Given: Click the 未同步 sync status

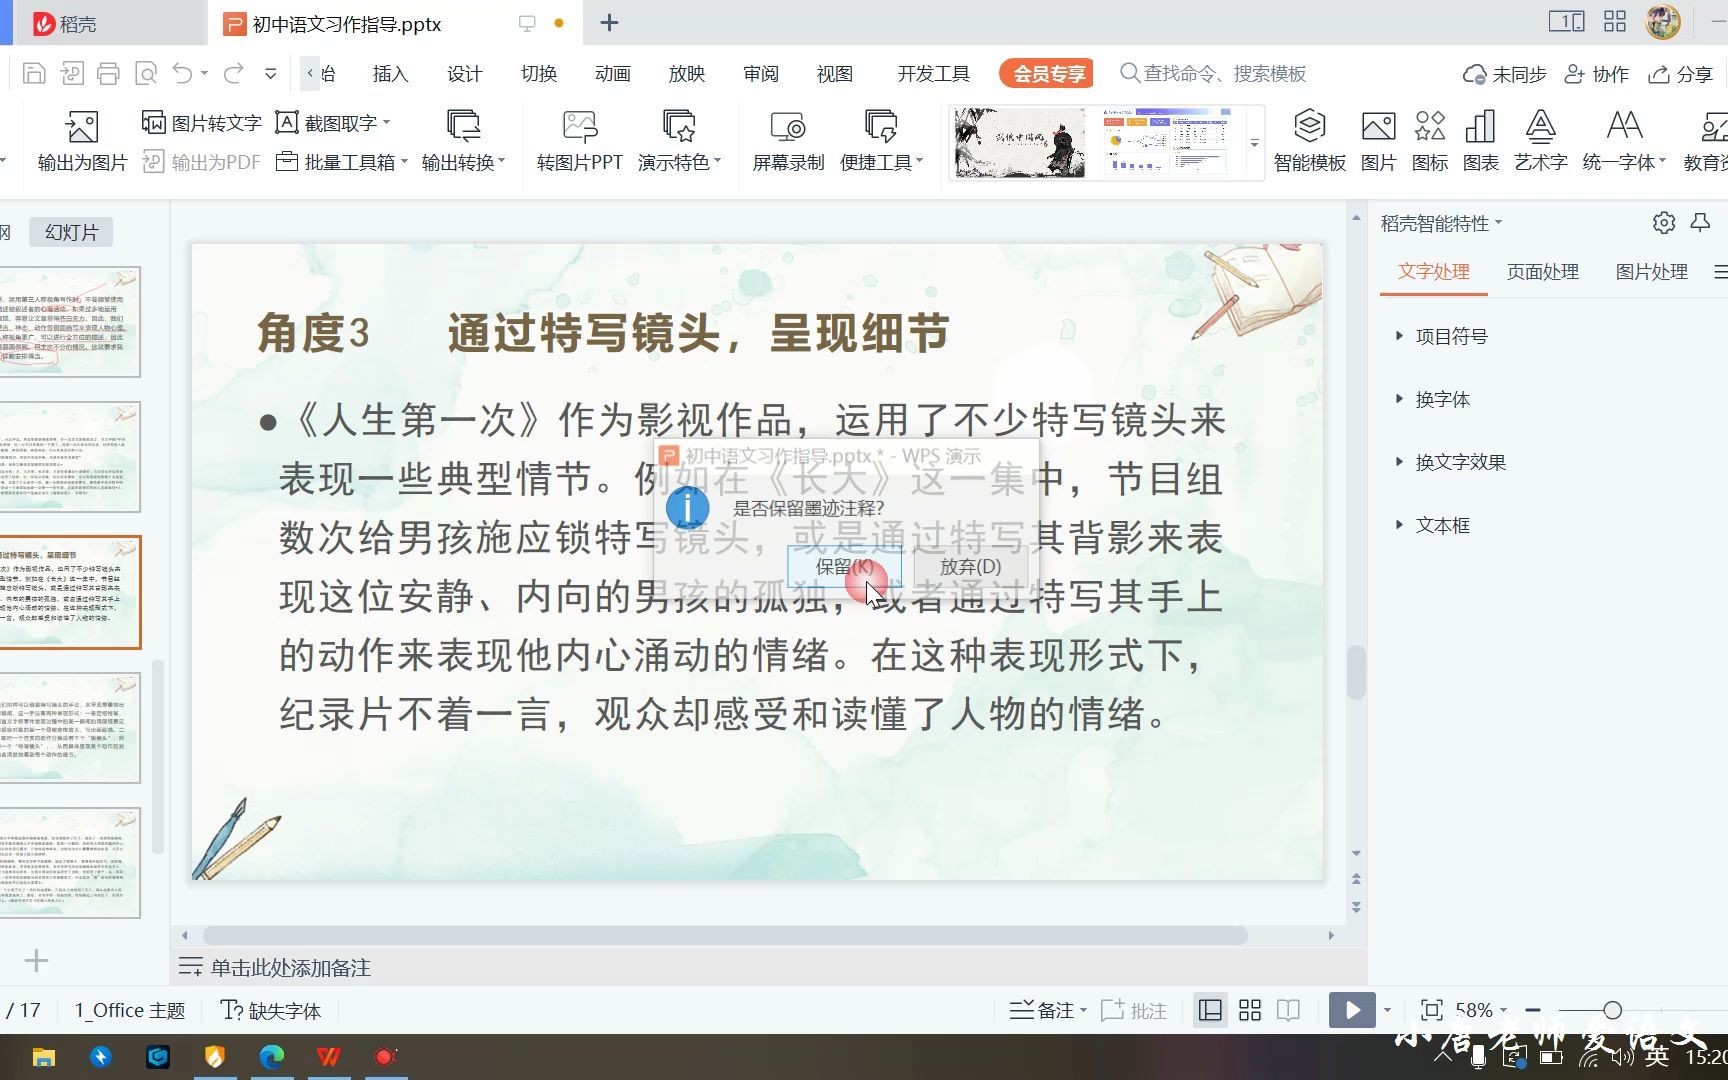Looking at the screenshot, I should pos(1504,74).
